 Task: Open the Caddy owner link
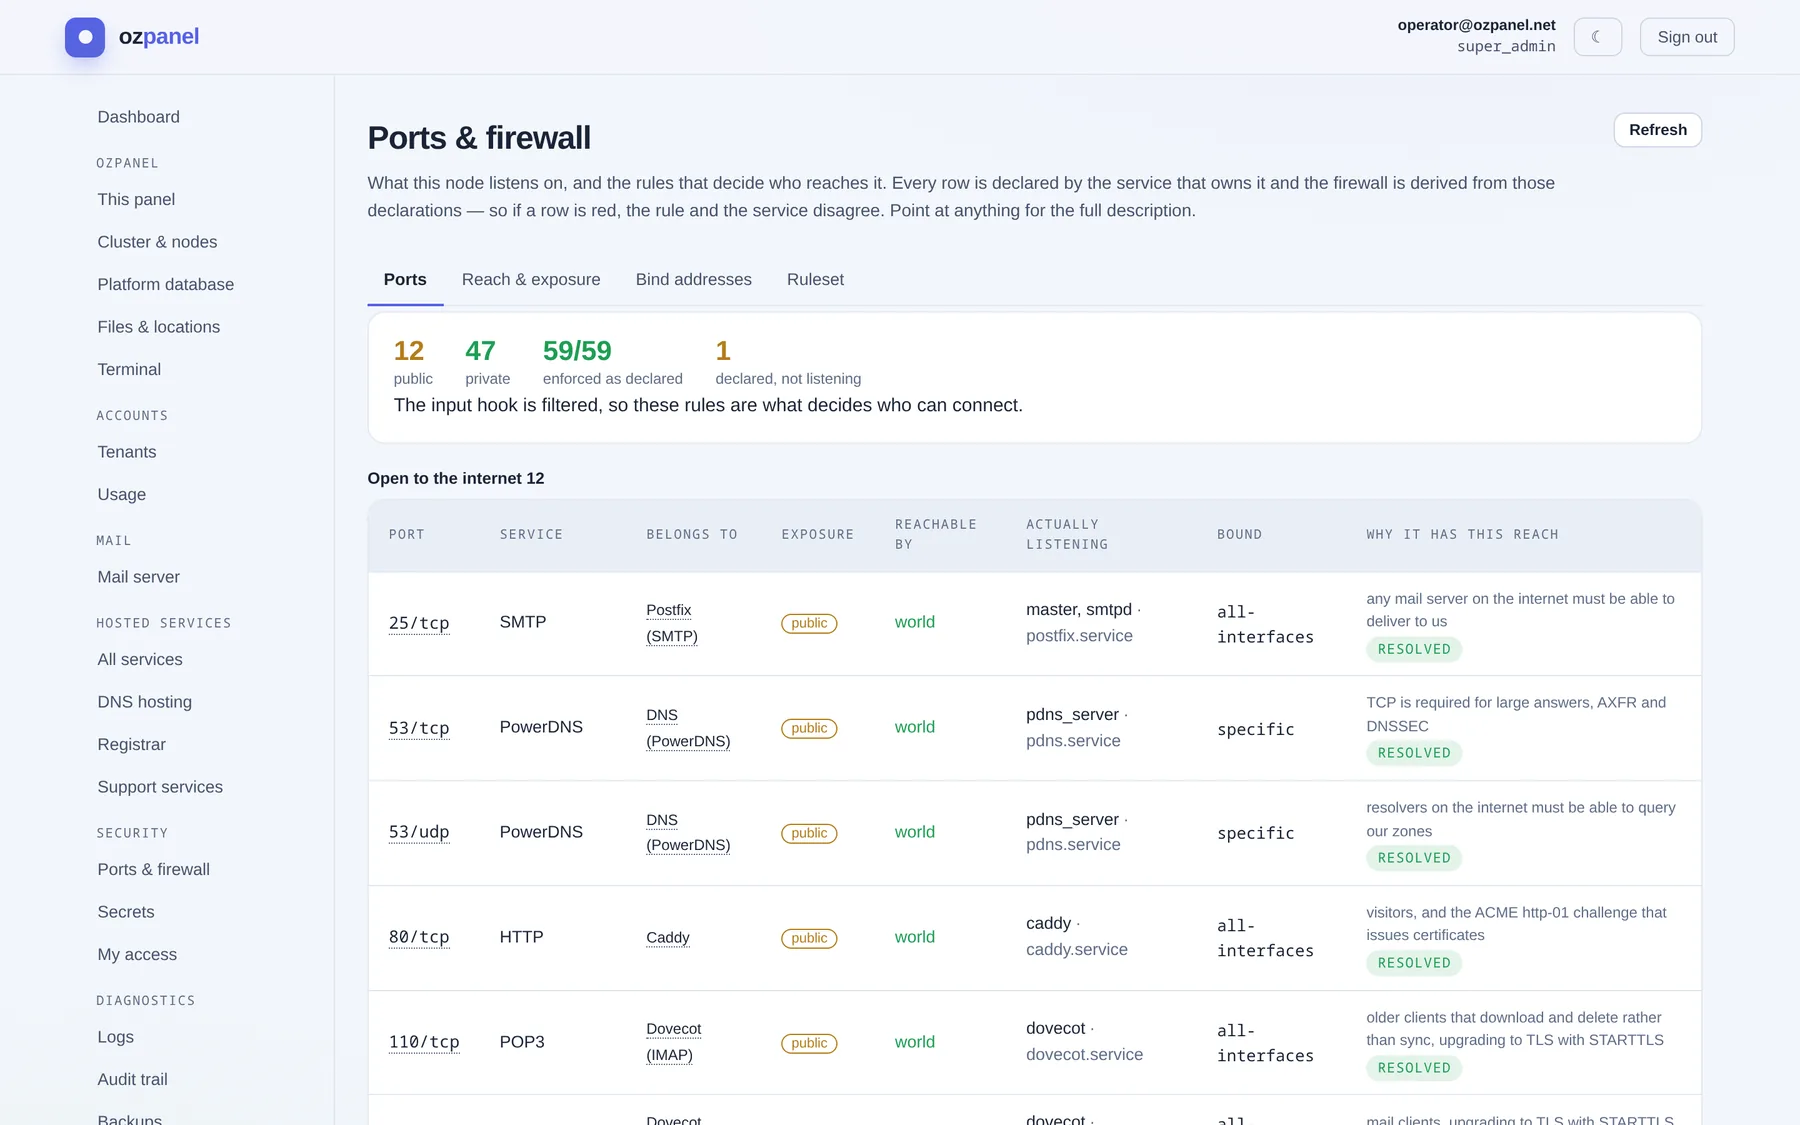(668, 937)
